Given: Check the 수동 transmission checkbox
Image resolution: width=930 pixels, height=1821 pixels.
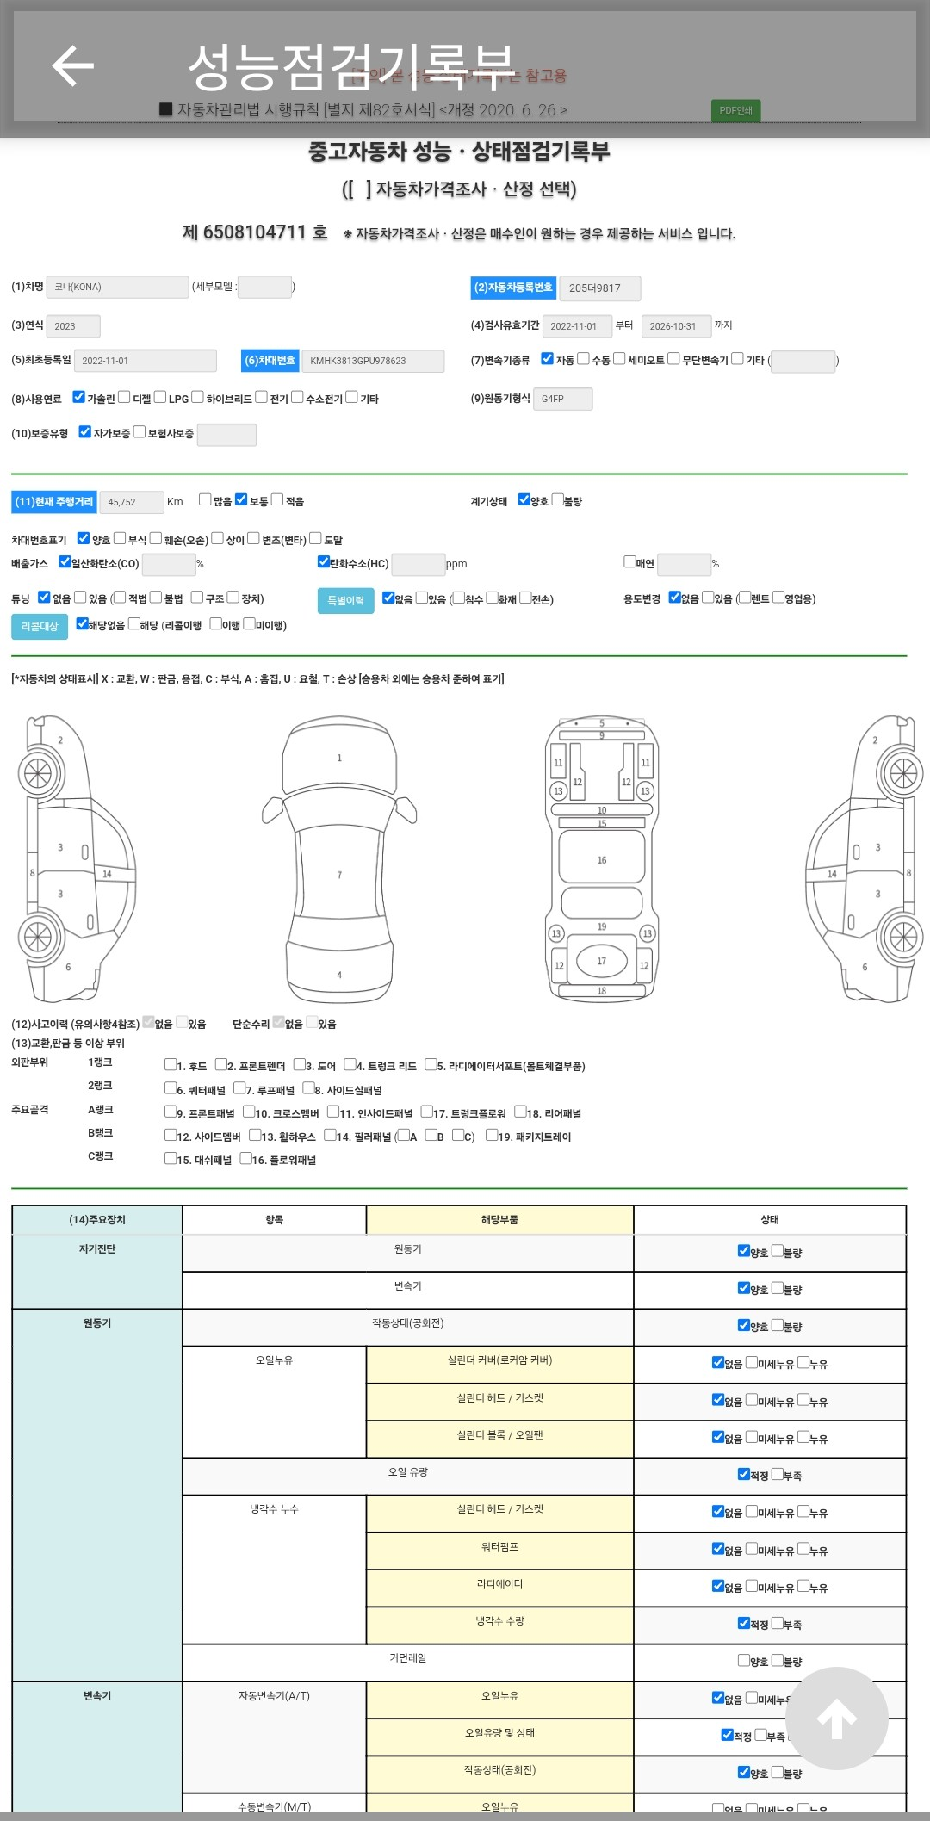Looking at the screenshot, I should (583, 359).
